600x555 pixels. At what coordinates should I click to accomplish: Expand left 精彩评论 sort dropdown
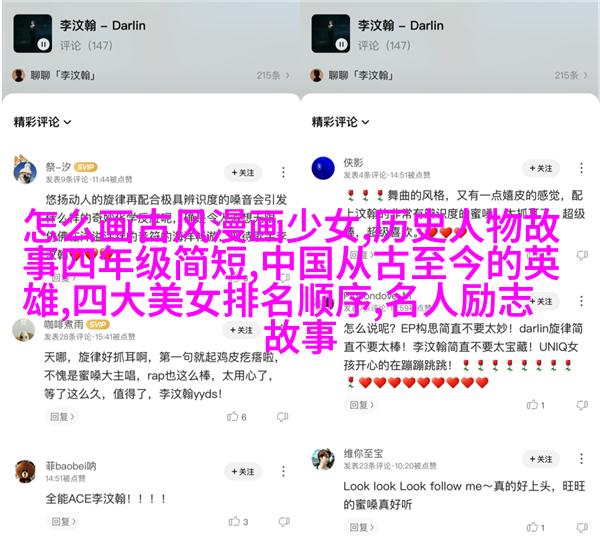point(42,122)
